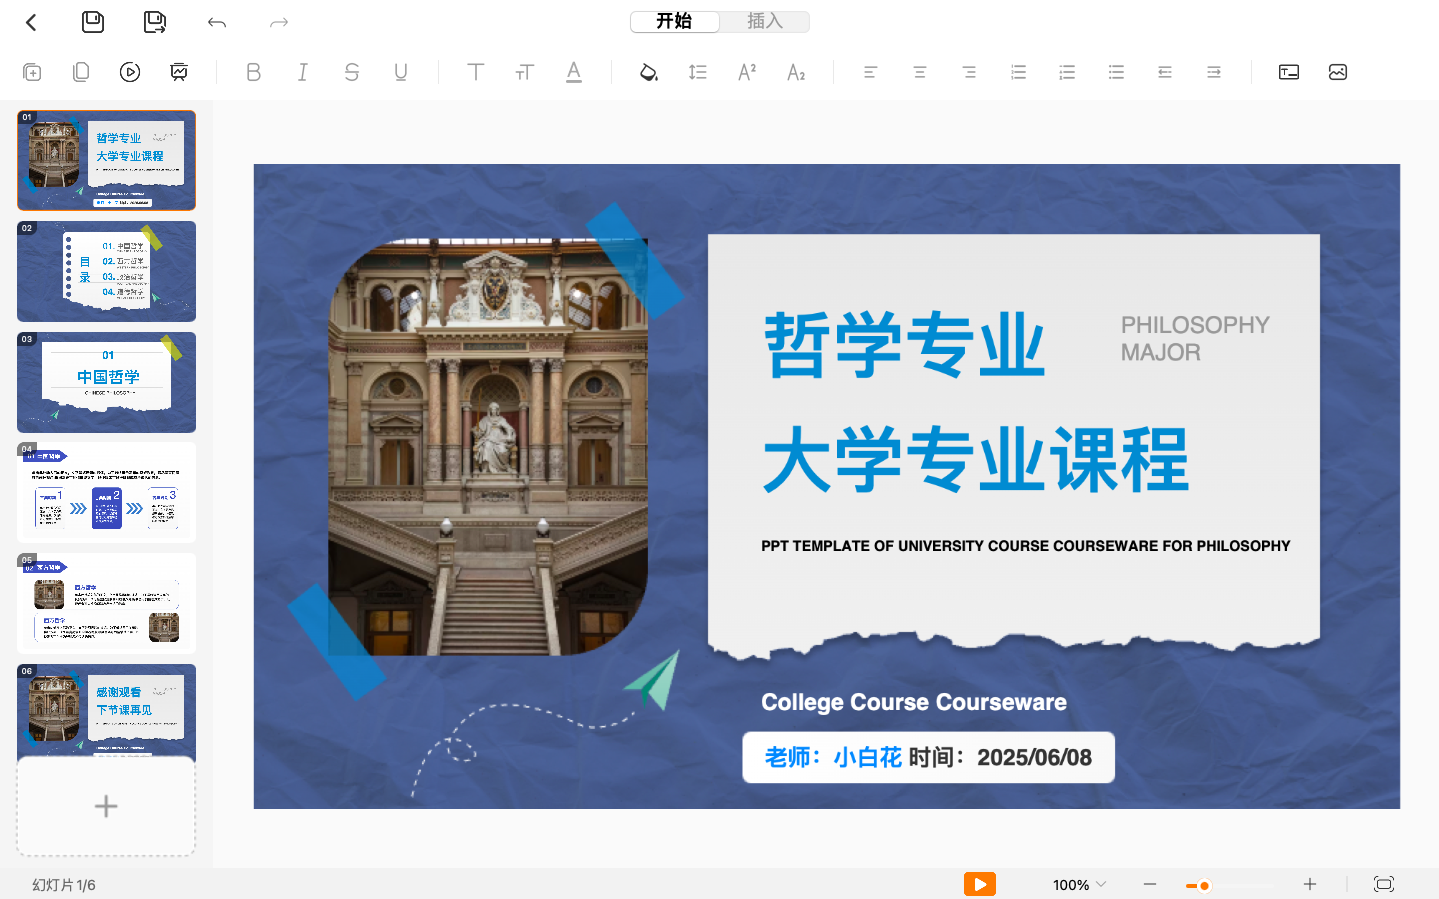
Task: Open the font underline color options
Action: tap(573, 71)
